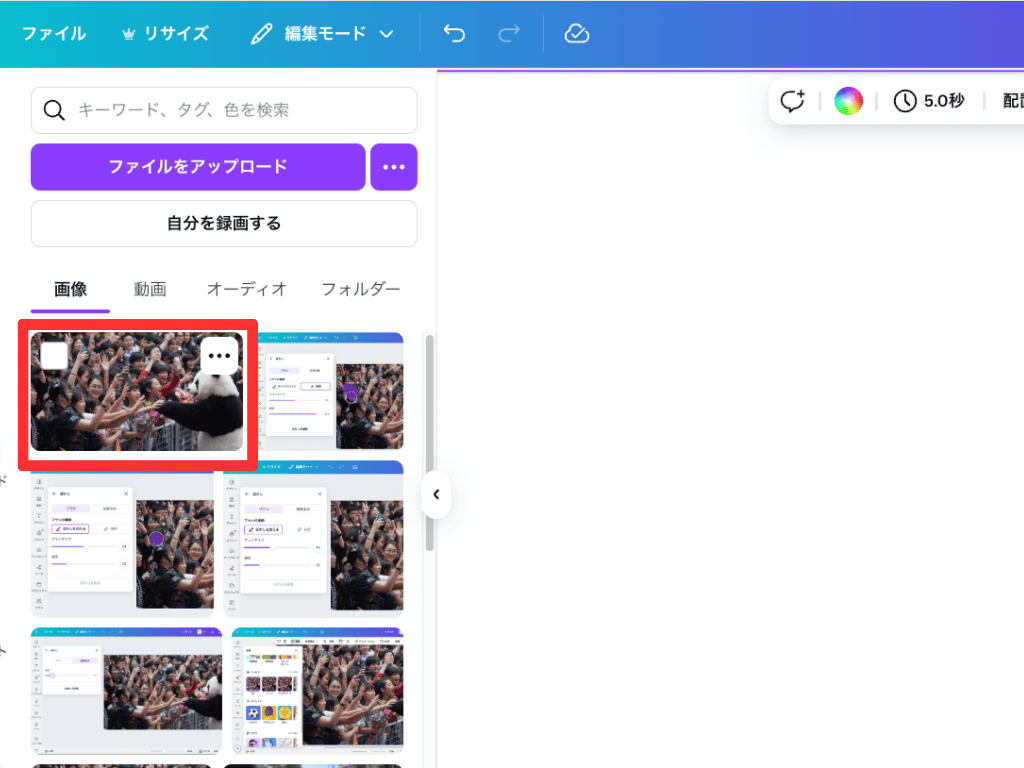Click the redo arrow icon

coord(508,34)
